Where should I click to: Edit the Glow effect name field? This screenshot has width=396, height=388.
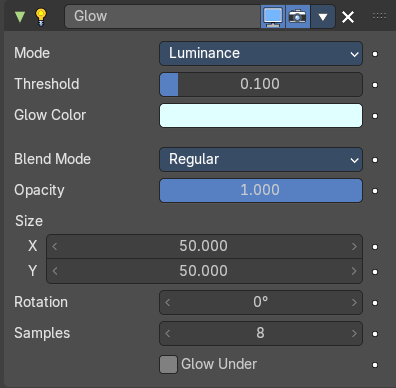click(162, 16)
